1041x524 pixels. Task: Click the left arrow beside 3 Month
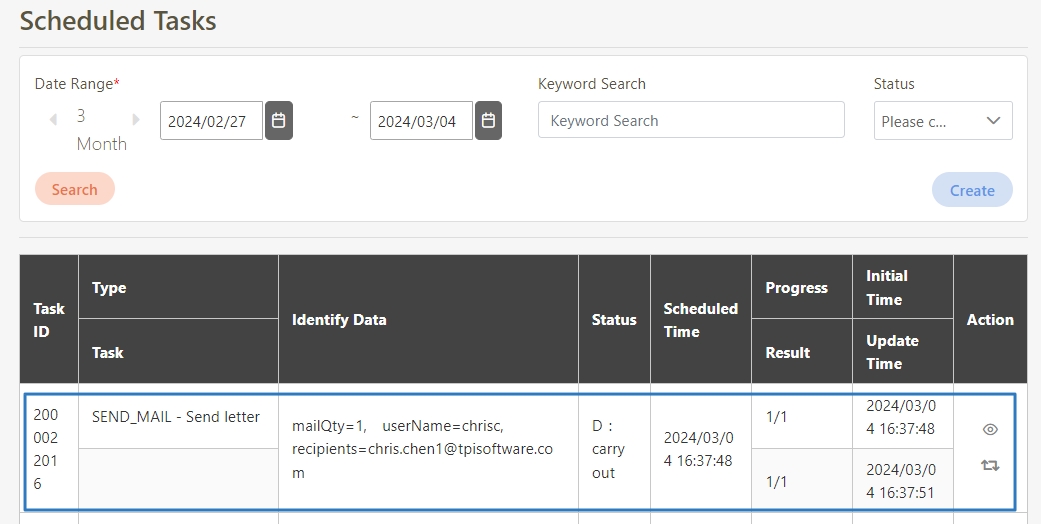click(x=53, y=119)
